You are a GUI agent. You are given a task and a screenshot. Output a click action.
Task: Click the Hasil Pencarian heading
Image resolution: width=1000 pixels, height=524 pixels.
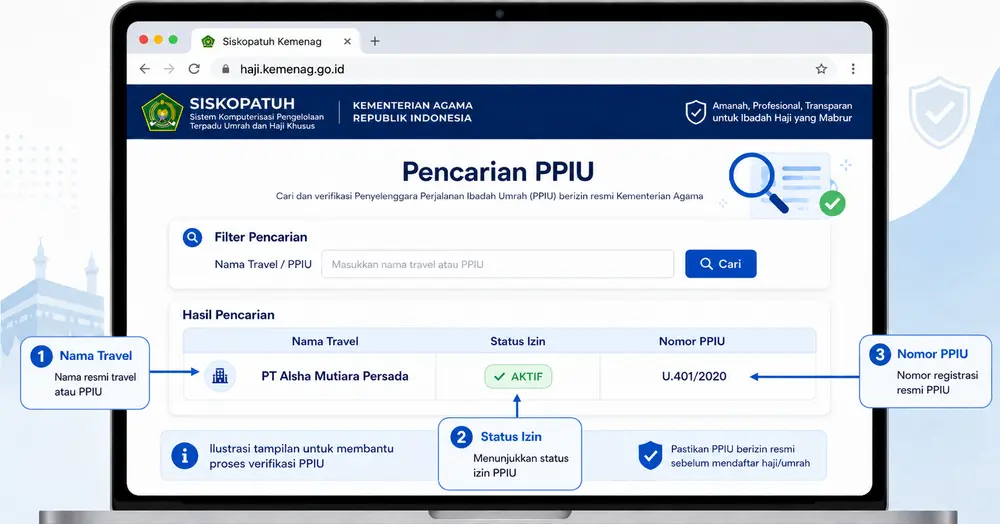[228, 315]
